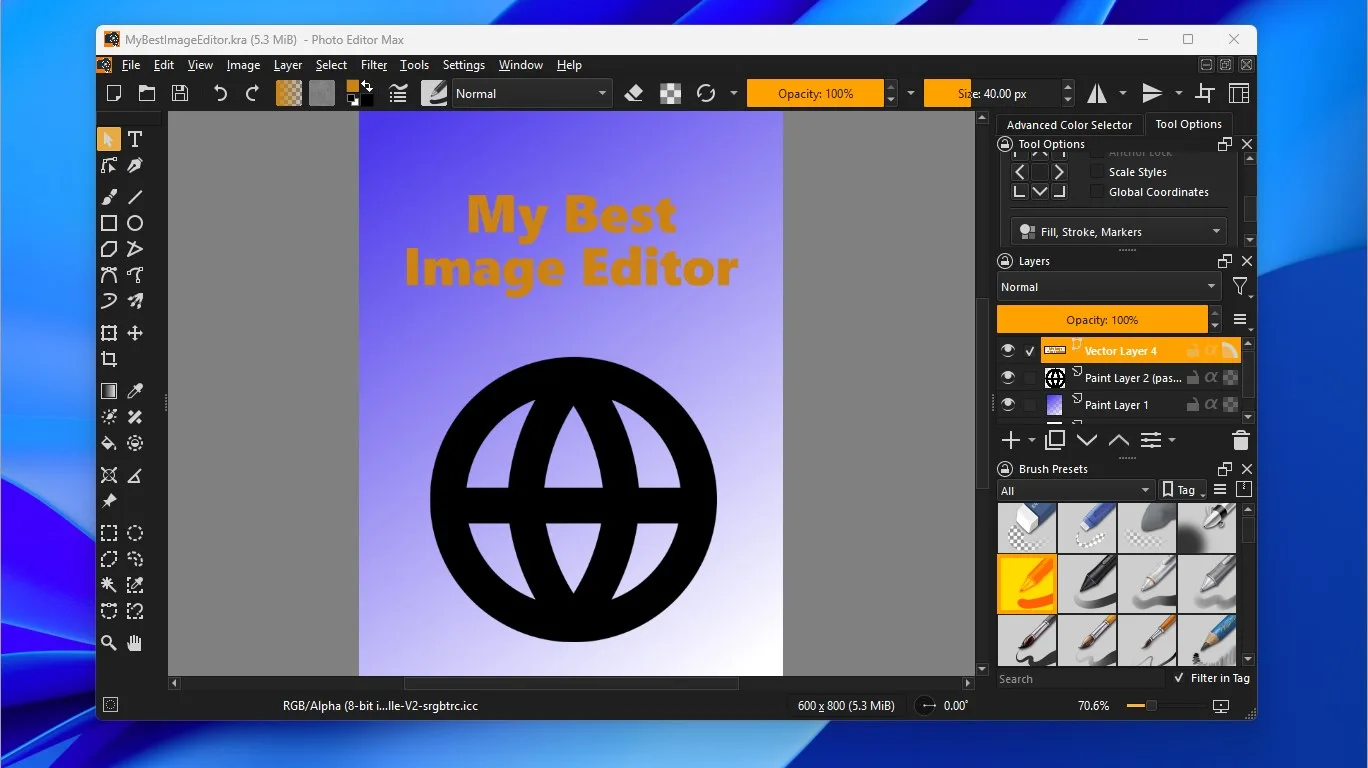Select the Pan hand tool

(x=135, y=643)
